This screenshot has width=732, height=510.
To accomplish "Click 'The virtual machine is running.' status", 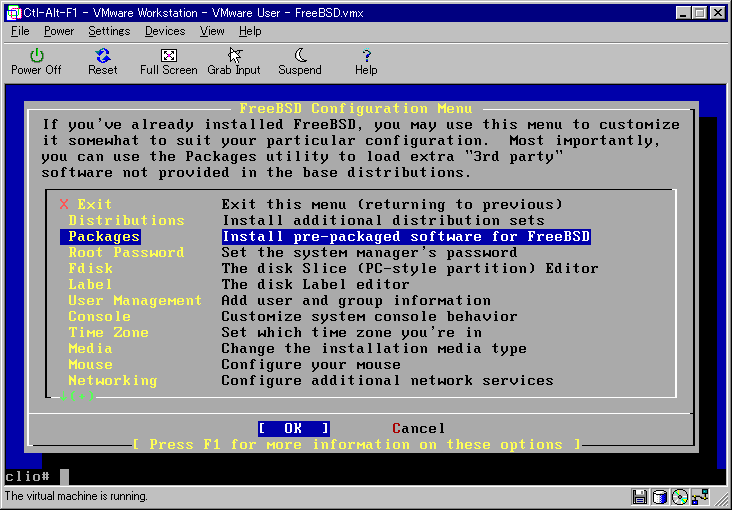I will 77,496.
